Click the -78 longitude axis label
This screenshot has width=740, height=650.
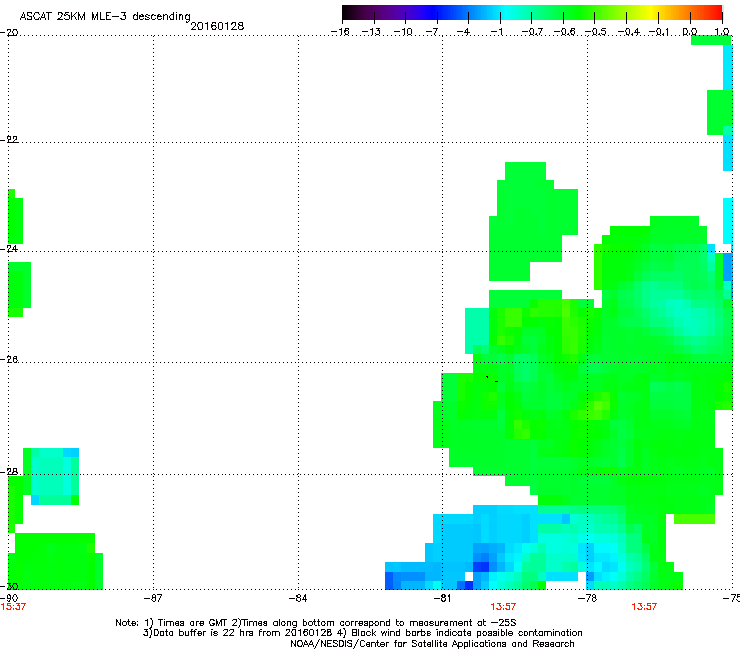coord(587,598)
